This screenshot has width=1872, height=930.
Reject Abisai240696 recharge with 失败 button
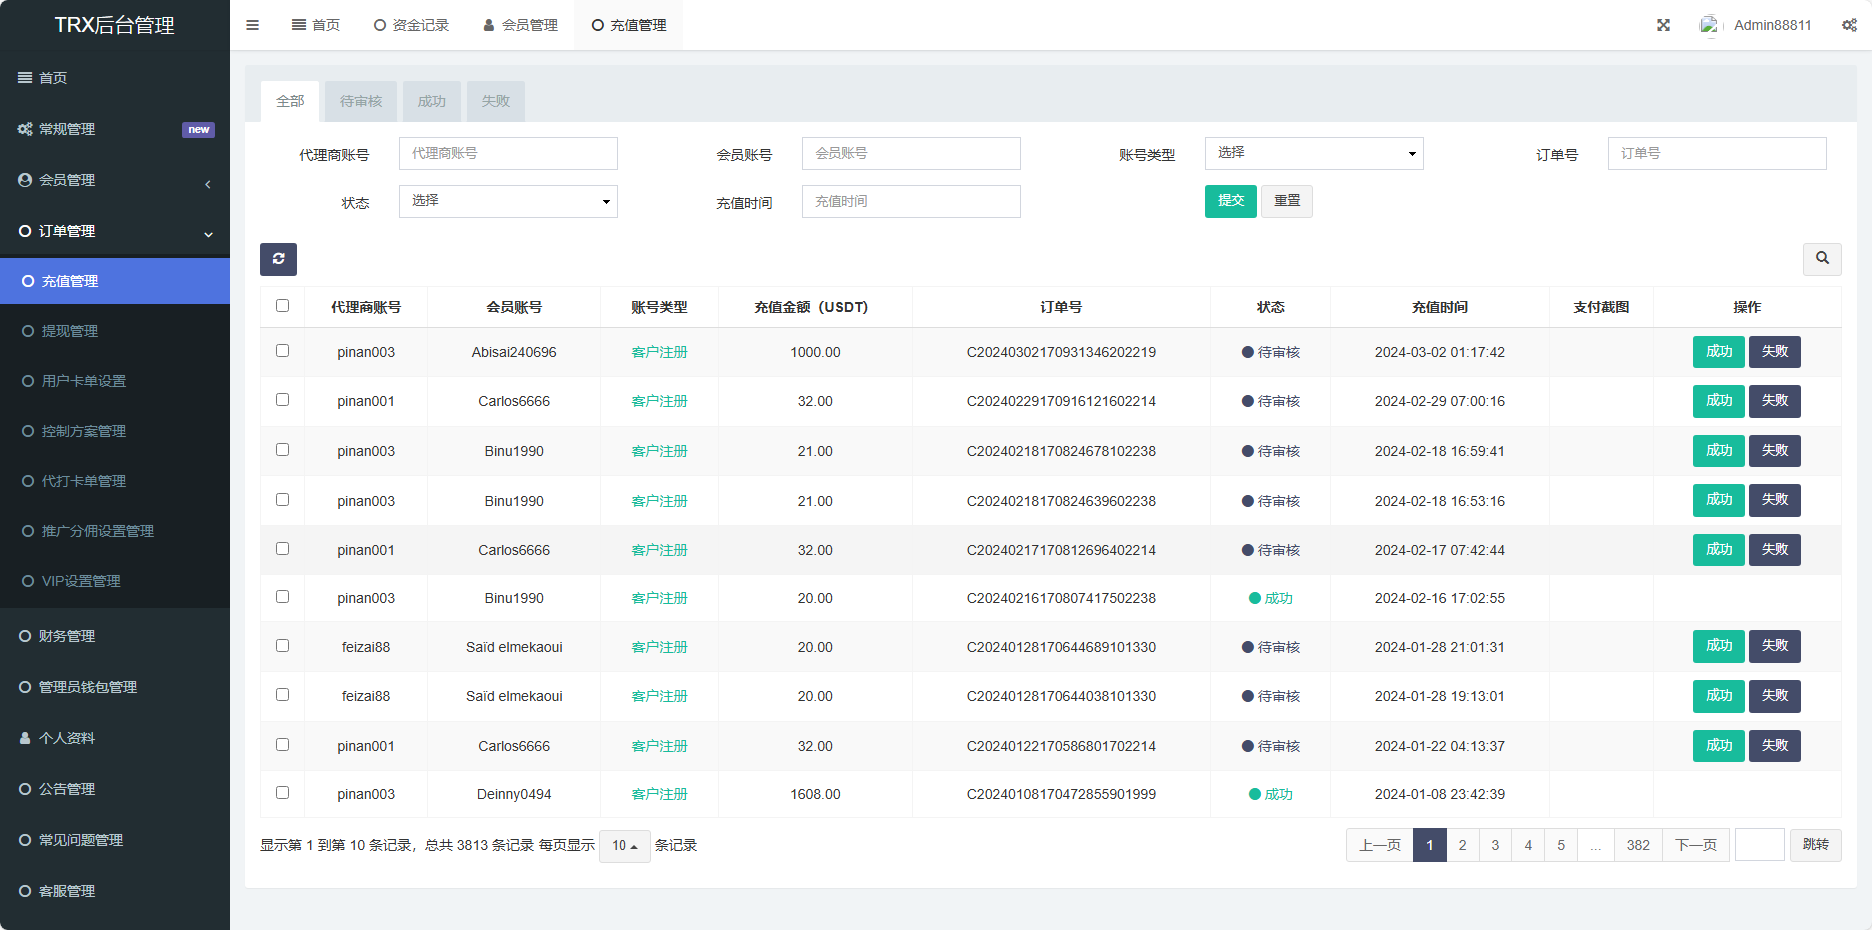click(x=1775, y=352)
